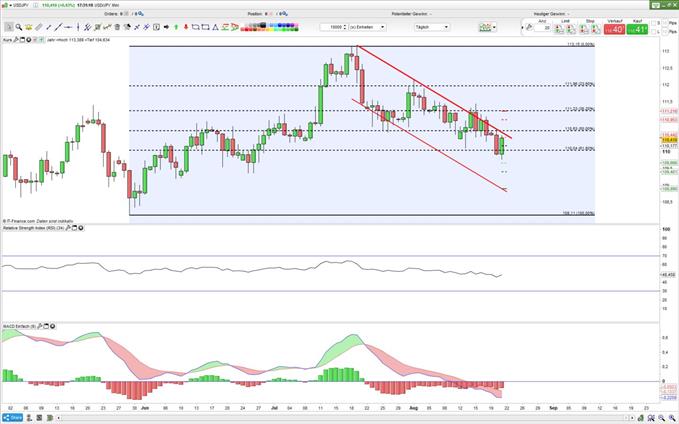Toggle the S checkbox in order panel
679x424 pixels.
pyautogui.click(x=653, y=23)
